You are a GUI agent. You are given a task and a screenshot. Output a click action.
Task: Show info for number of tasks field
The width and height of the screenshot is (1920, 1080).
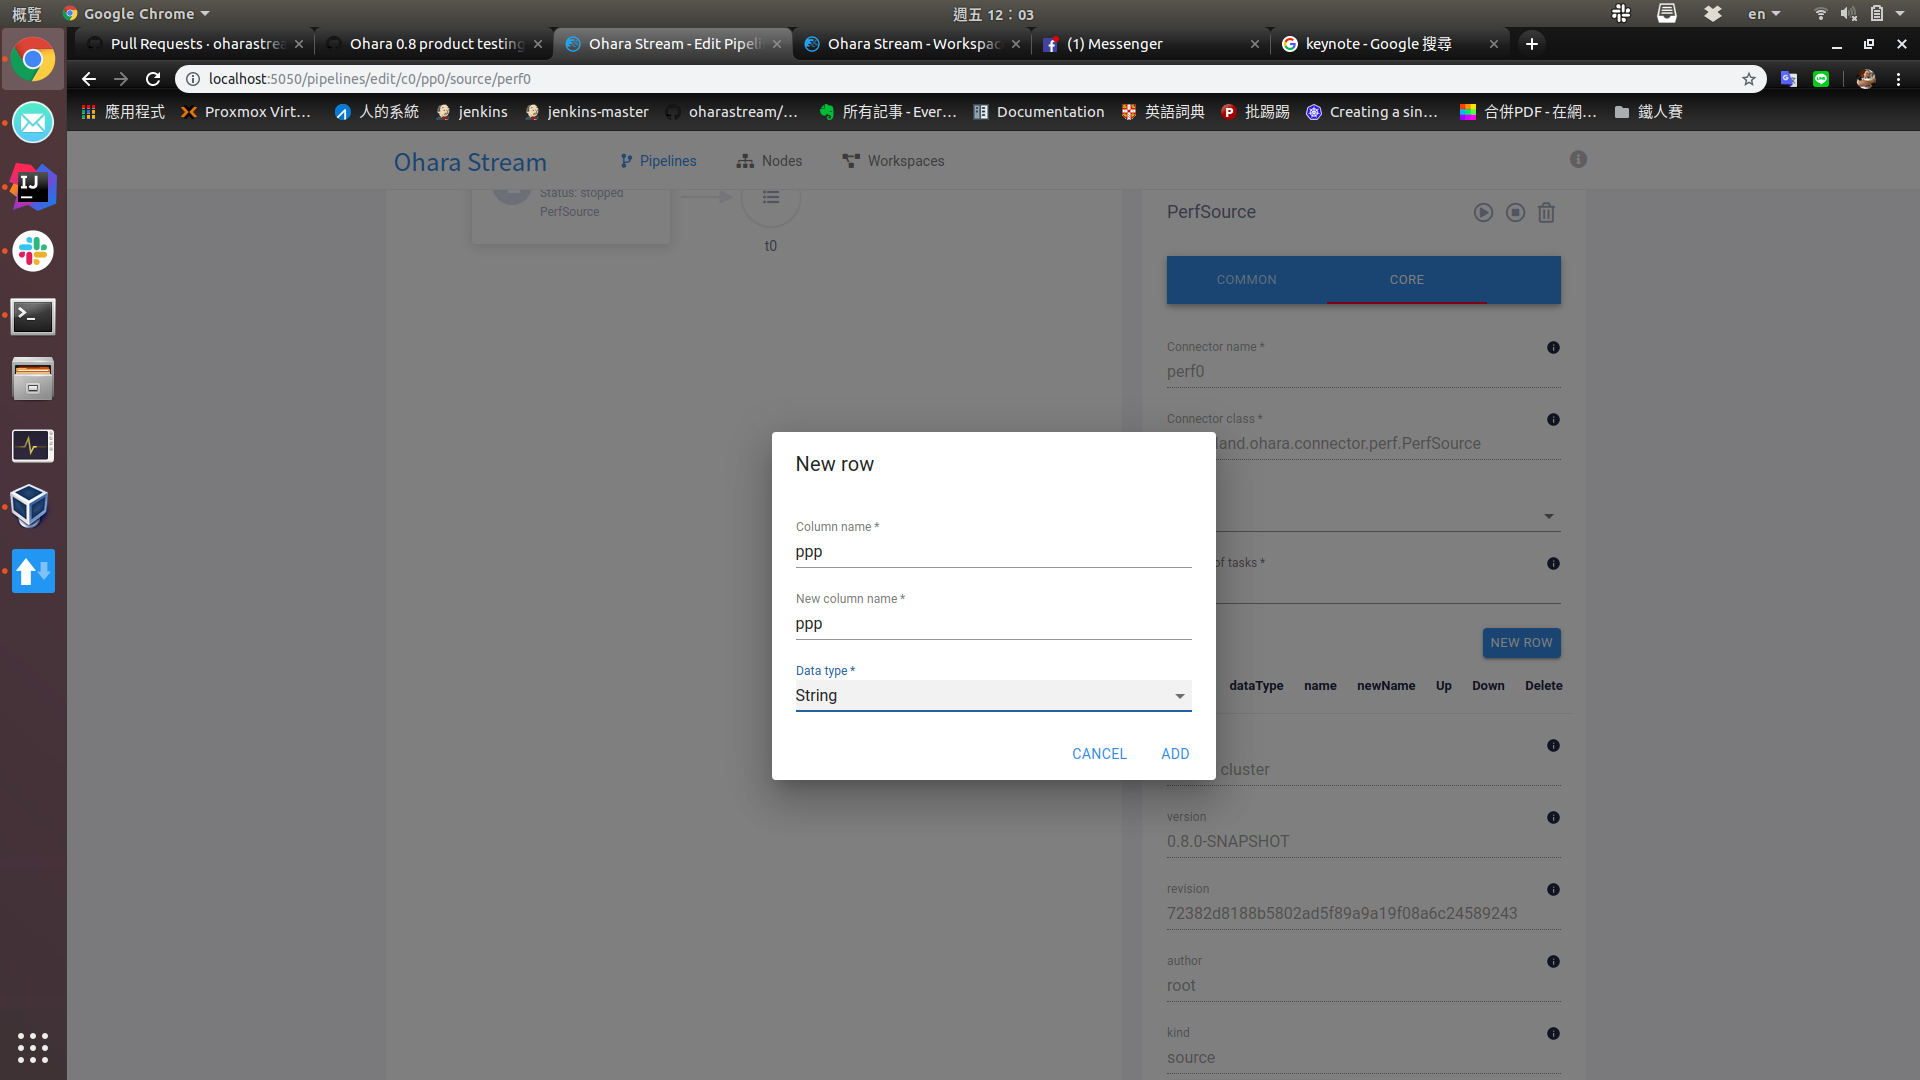point(1553,564)
